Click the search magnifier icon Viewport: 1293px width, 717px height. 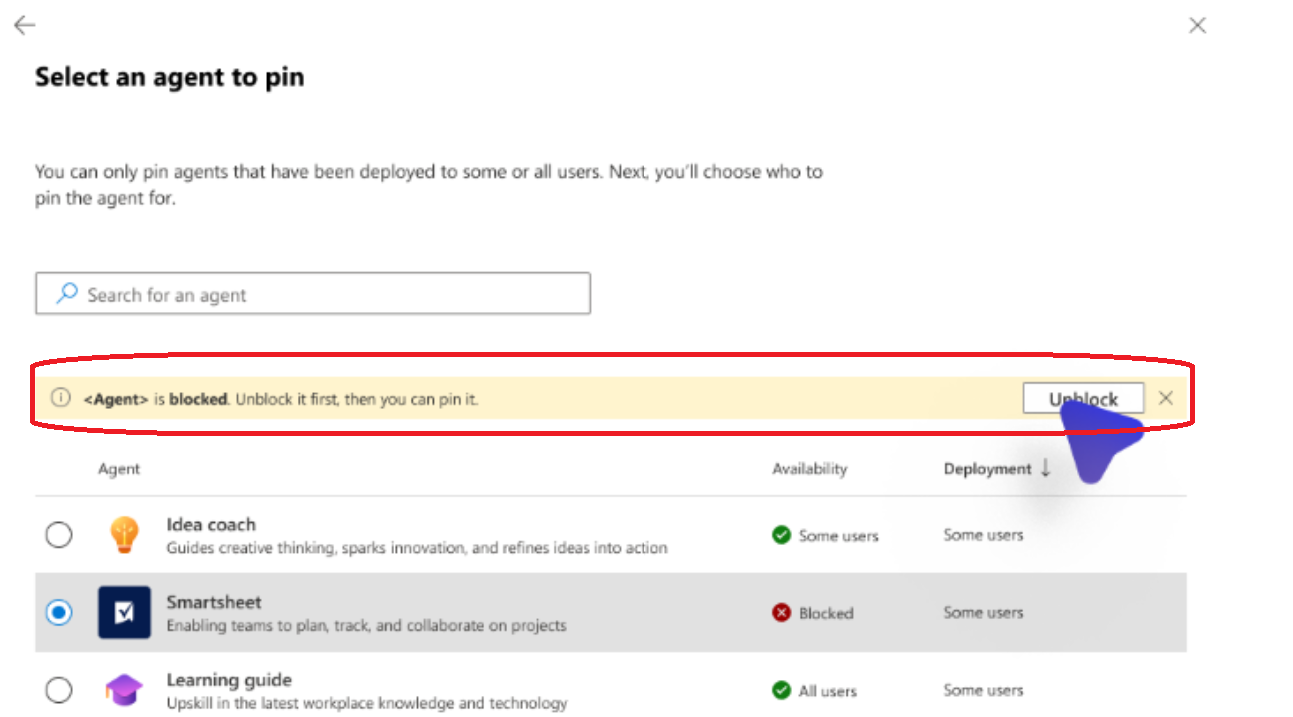[67, 294]
